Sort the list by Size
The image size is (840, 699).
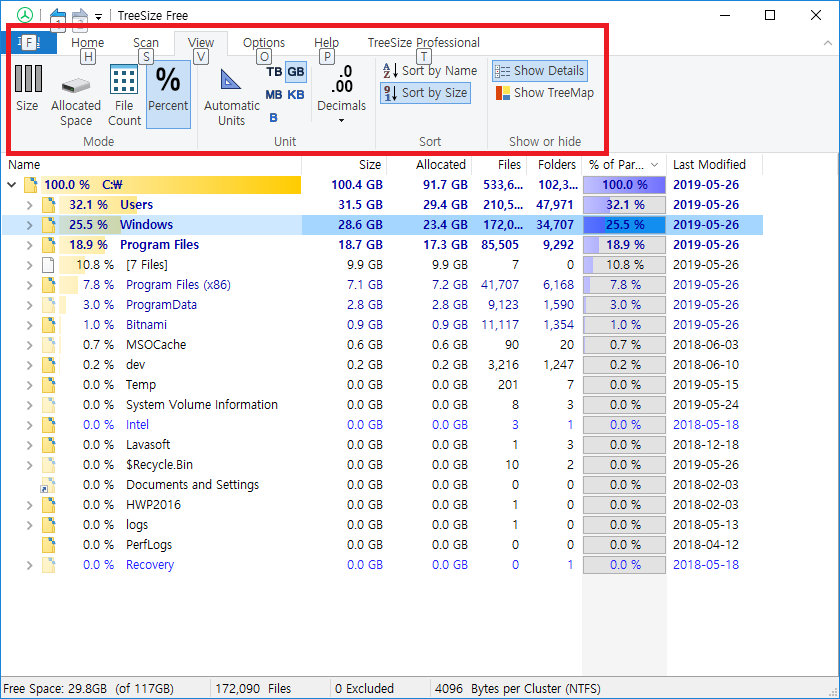[x=425, y=93]
